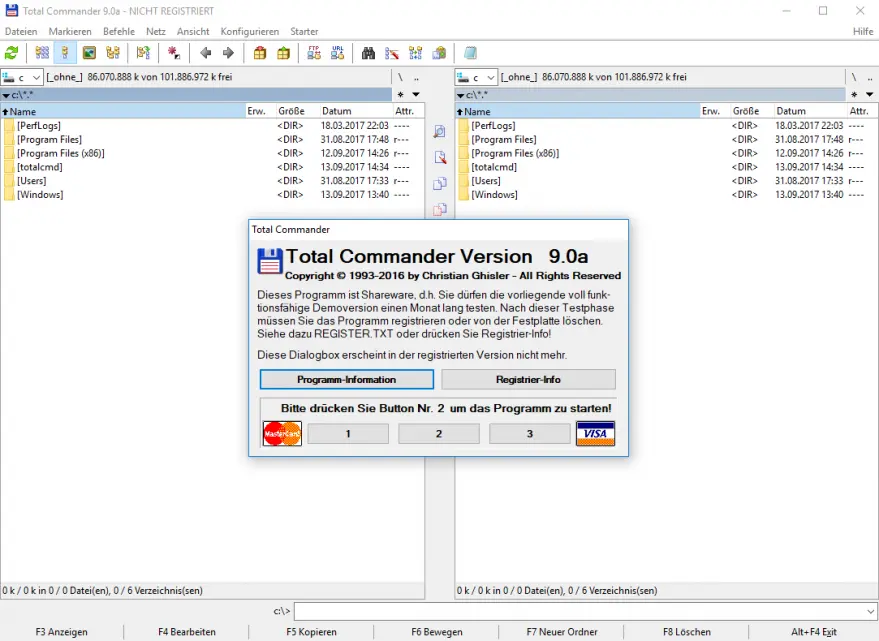Click button number 1 in the dialog

tap(348, 434)
